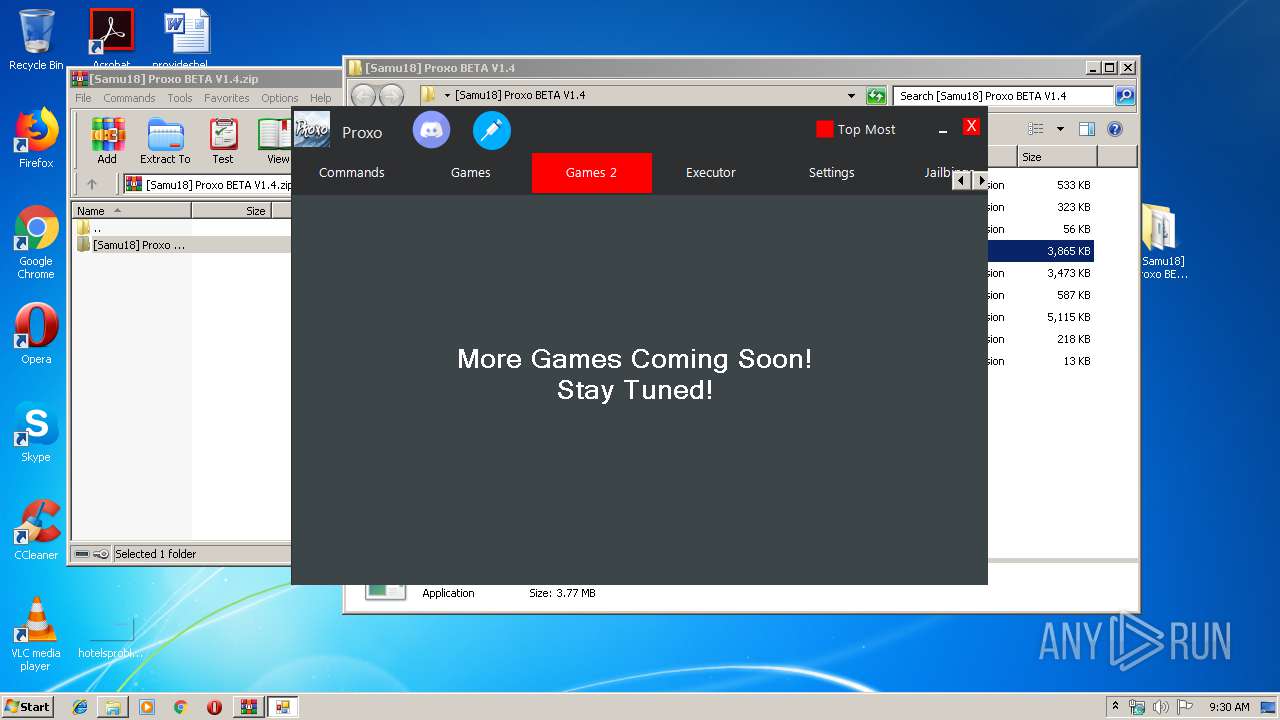The image size is (1280, 720).
Task: Click the Explorer search magnifier icon
Action: coord(1125,96)
